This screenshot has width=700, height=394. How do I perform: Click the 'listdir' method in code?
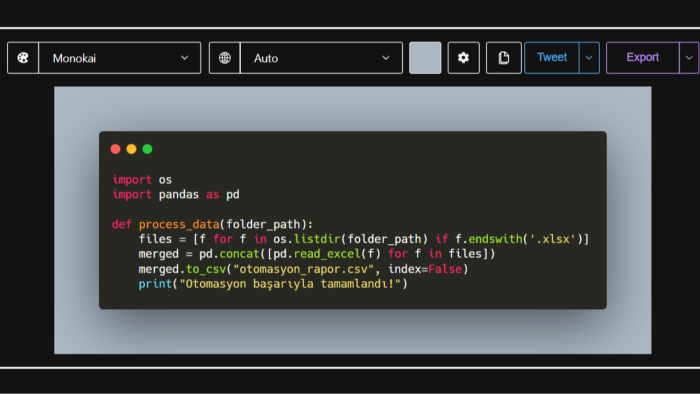coord(317,239)
